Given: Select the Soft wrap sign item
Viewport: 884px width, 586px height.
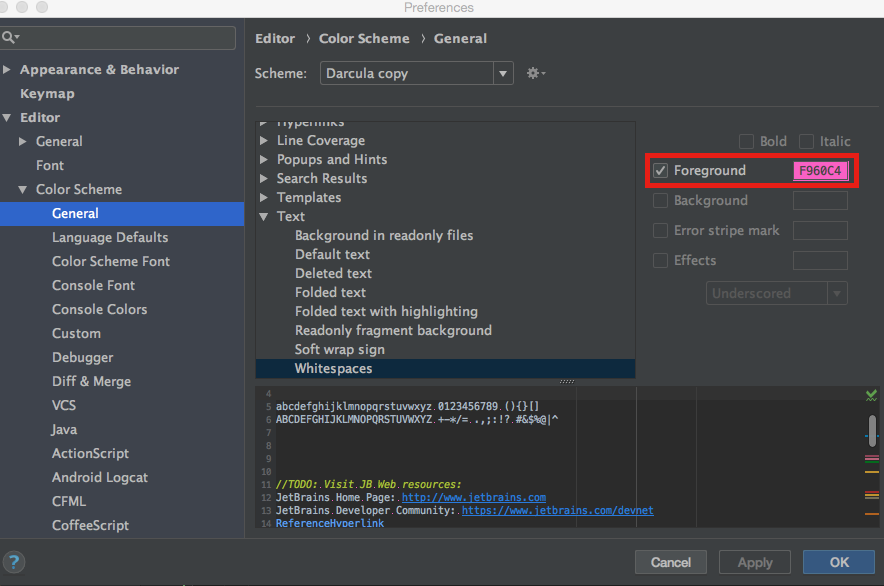Looking at the screenshot, I should click(339, 350).
